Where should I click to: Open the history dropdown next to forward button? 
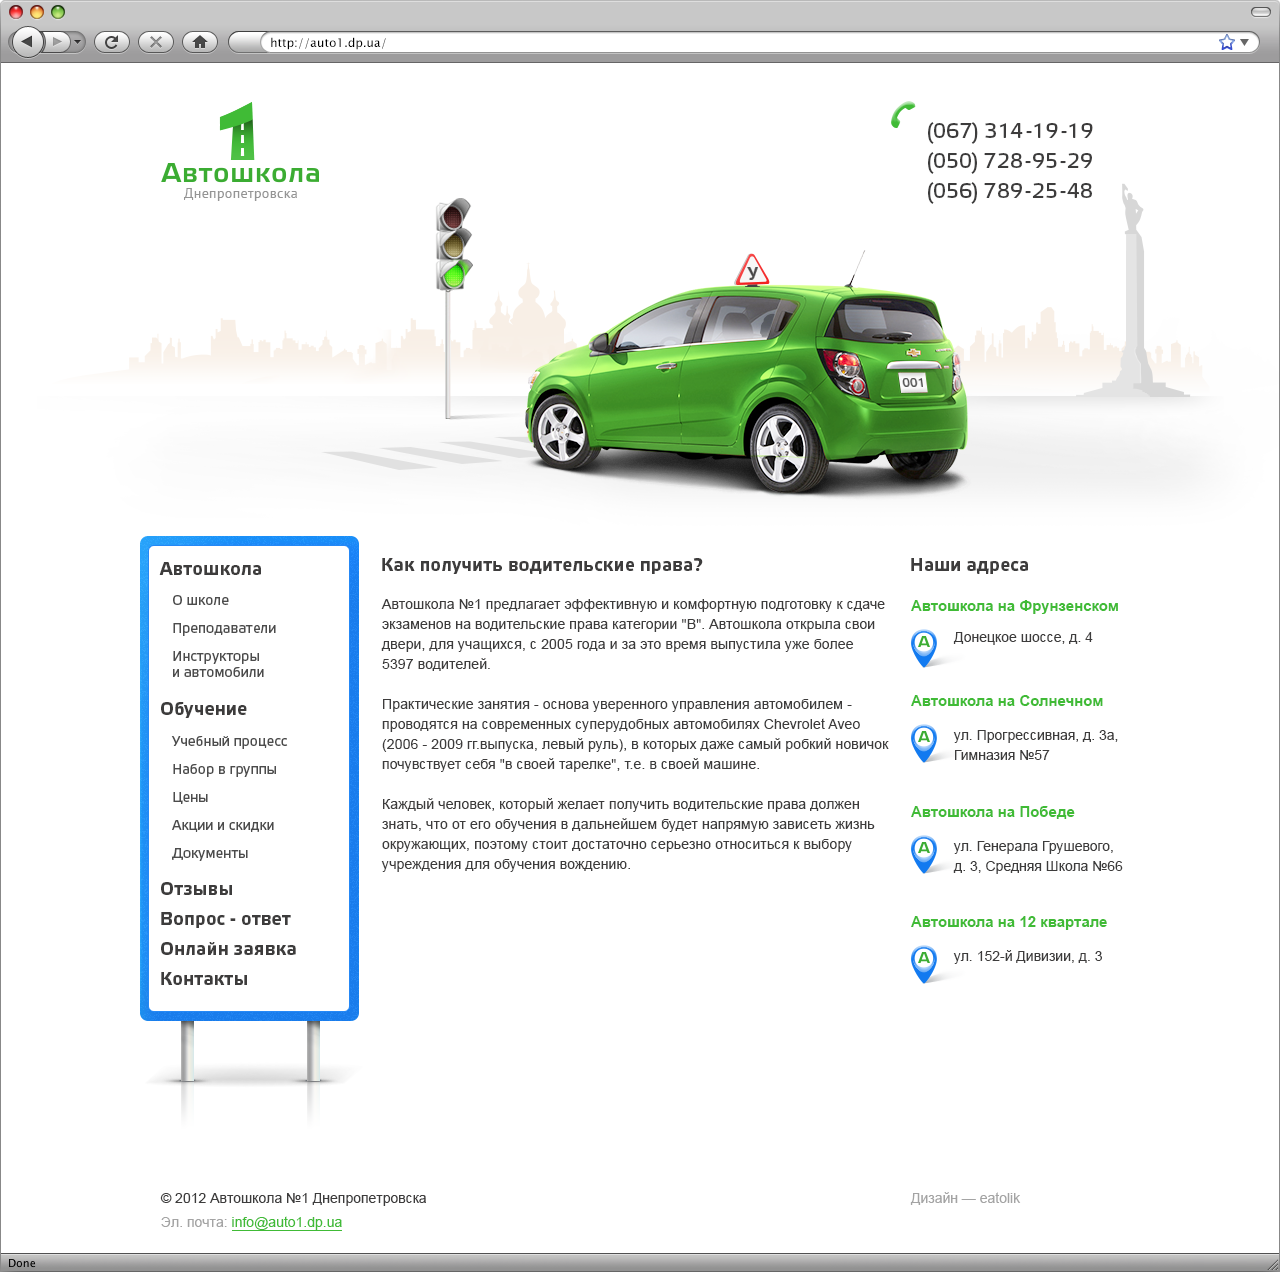click(x=78, y=42)
